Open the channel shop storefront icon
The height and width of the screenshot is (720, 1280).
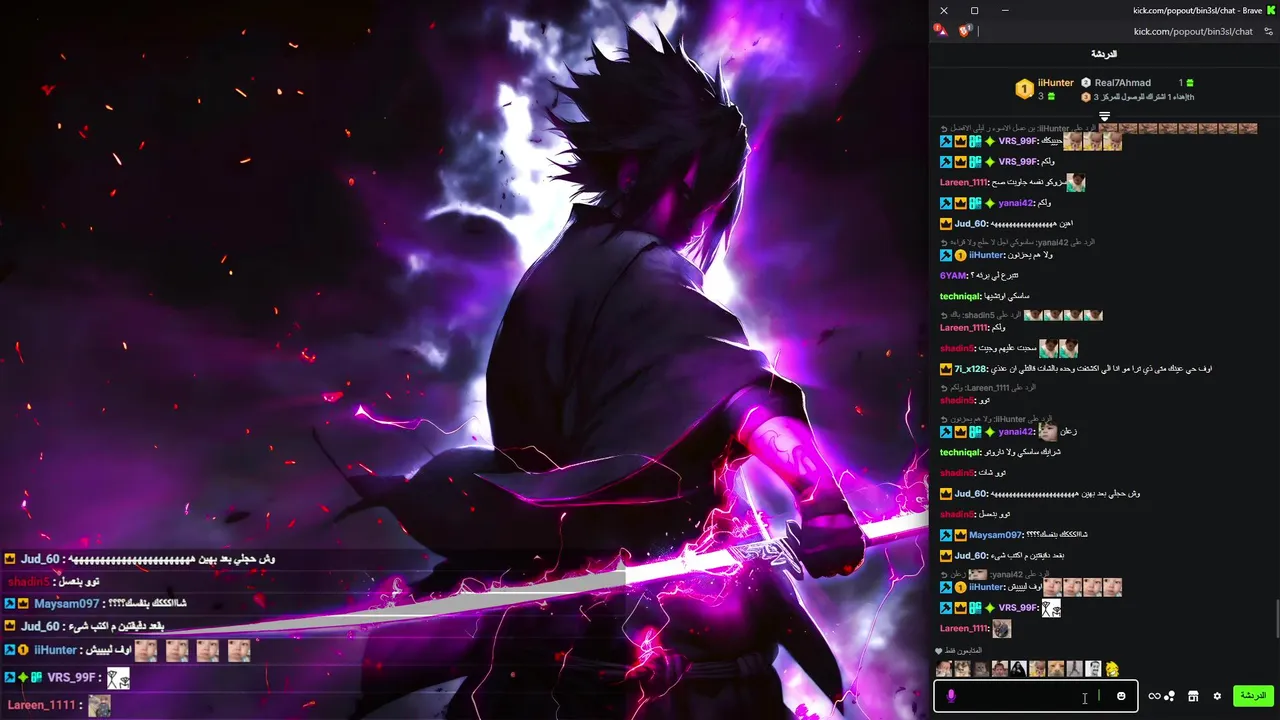(1193, 696)
